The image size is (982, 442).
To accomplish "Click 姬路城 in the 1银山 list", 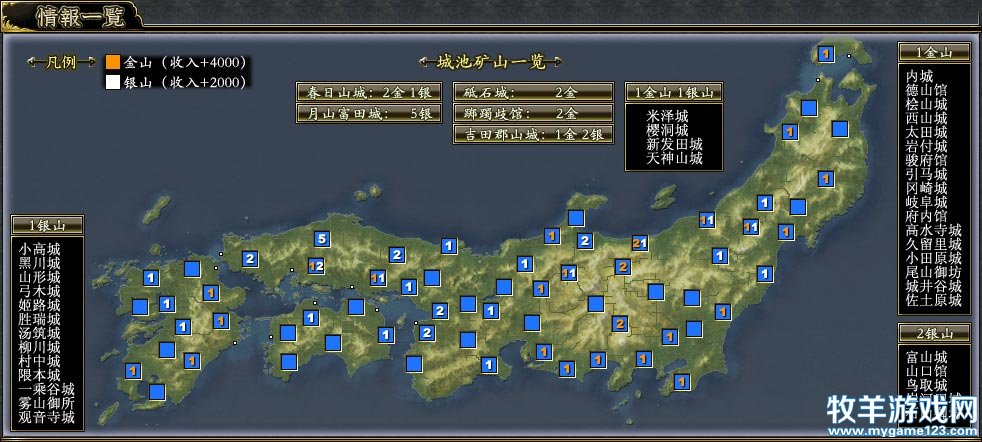I will tap(40, 305).
